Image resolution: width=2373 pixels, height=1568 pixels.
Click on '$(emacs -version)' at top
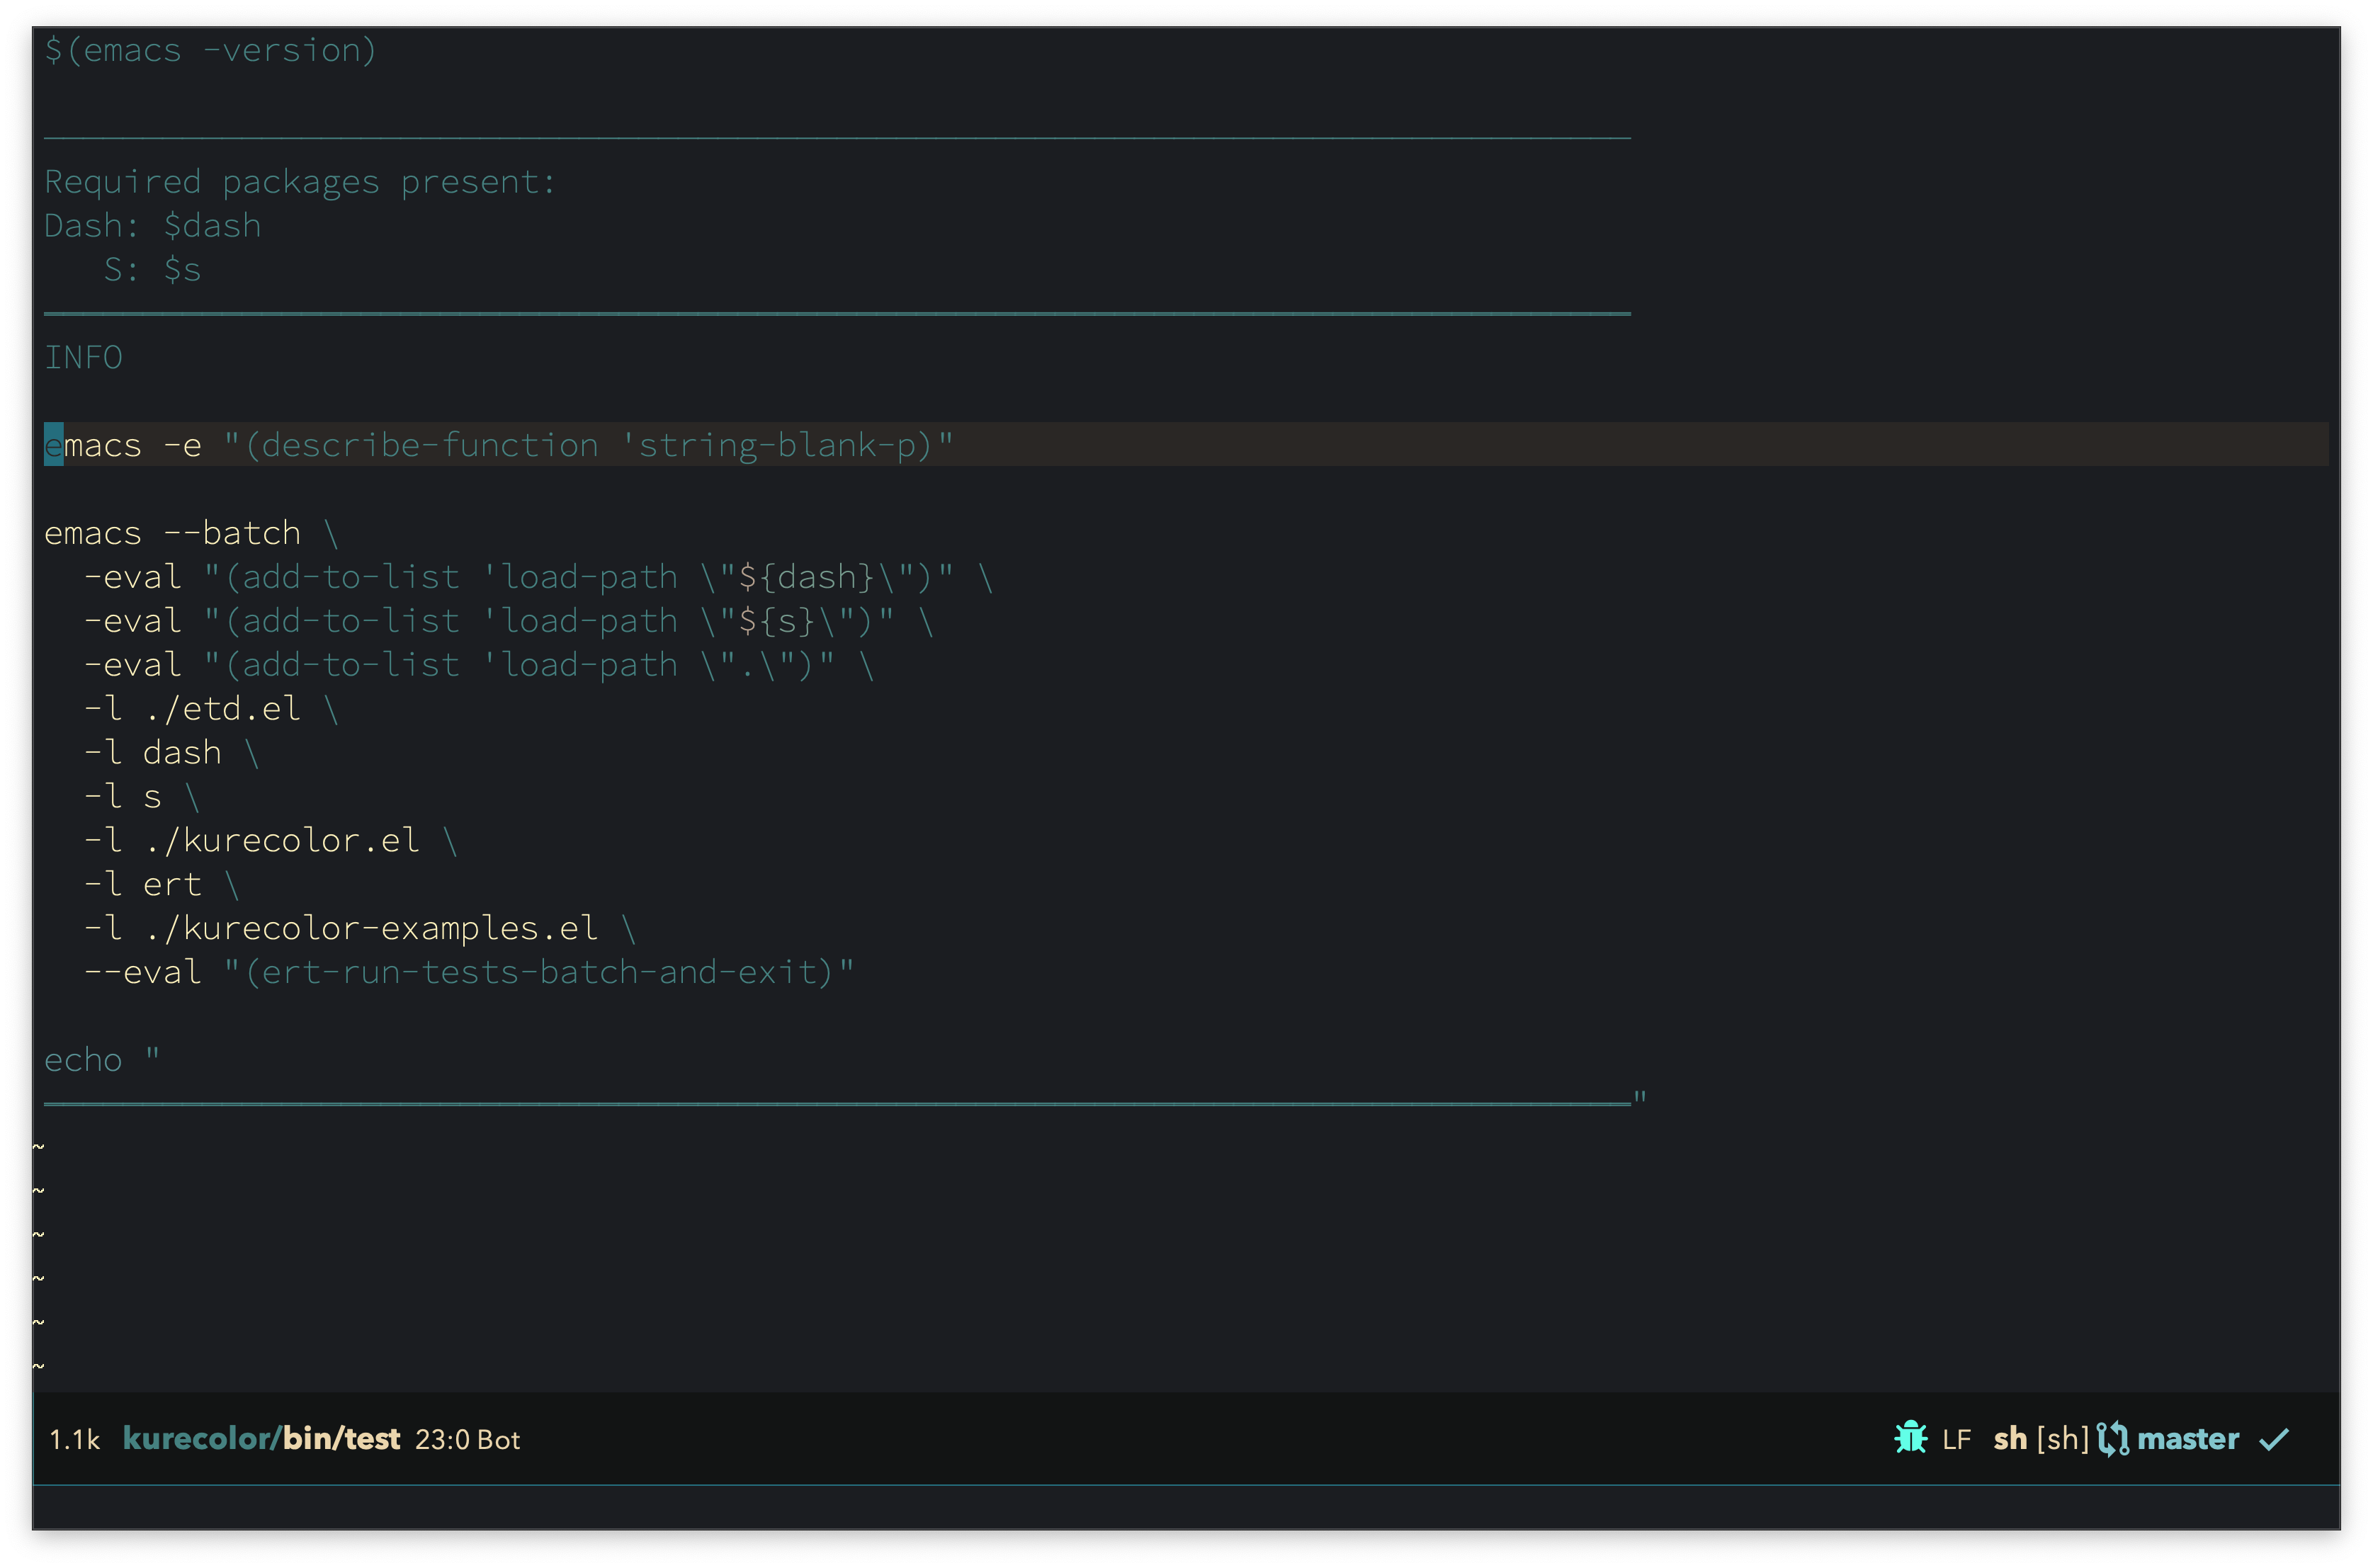click(210, 50)
